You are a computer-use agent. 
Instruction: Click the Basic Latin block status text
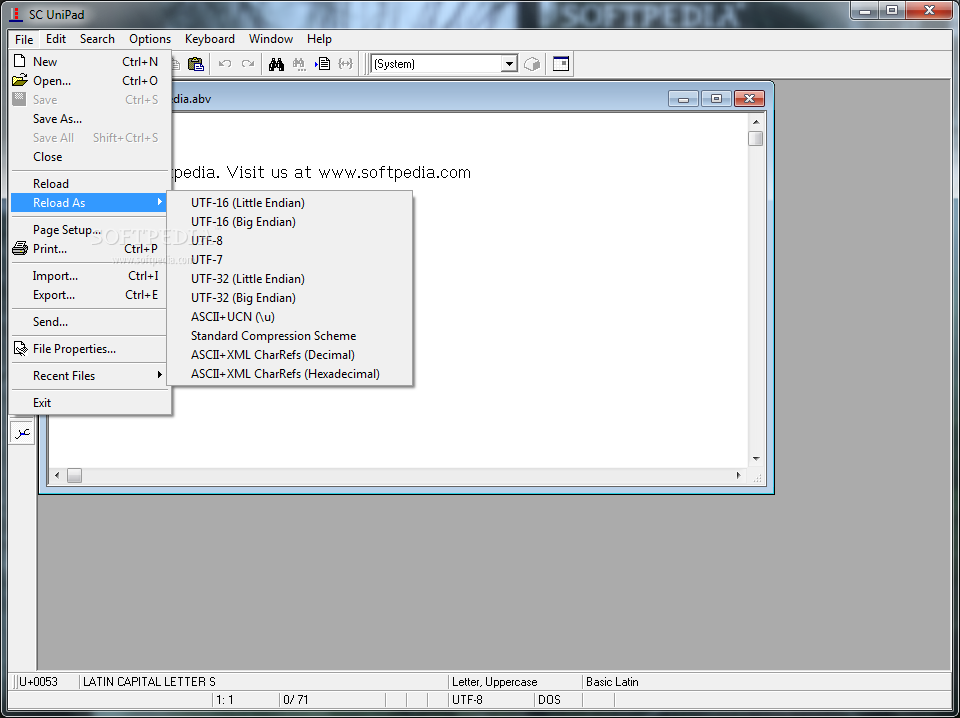(612, 681)
